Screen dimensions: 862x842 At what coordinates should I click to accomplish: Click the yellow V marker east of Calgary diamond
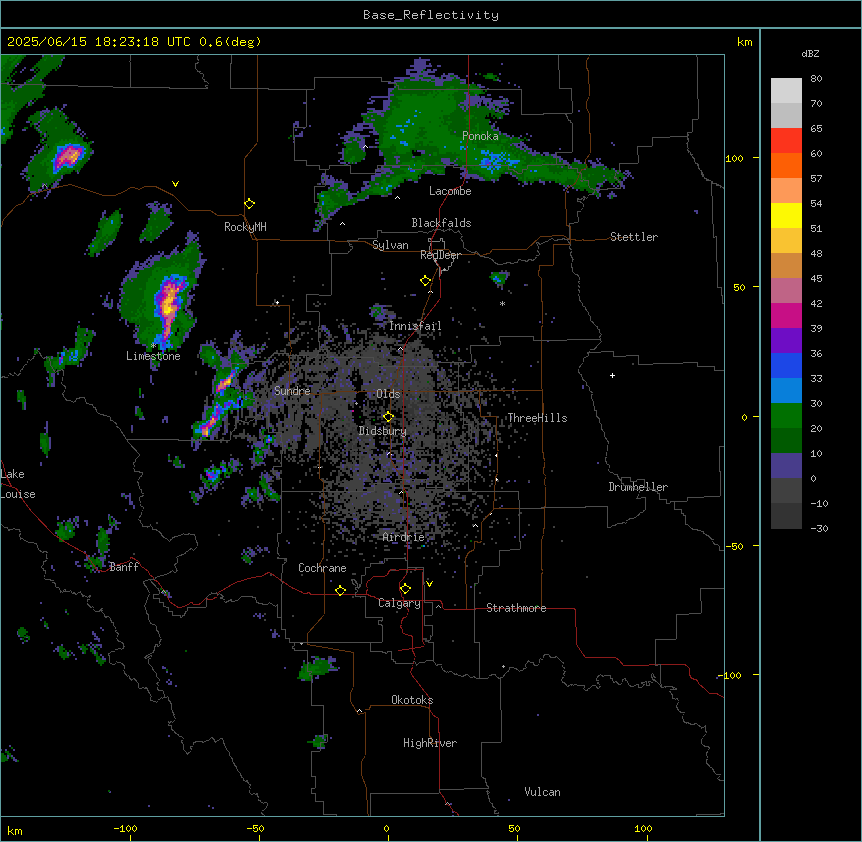coord(429,584)
